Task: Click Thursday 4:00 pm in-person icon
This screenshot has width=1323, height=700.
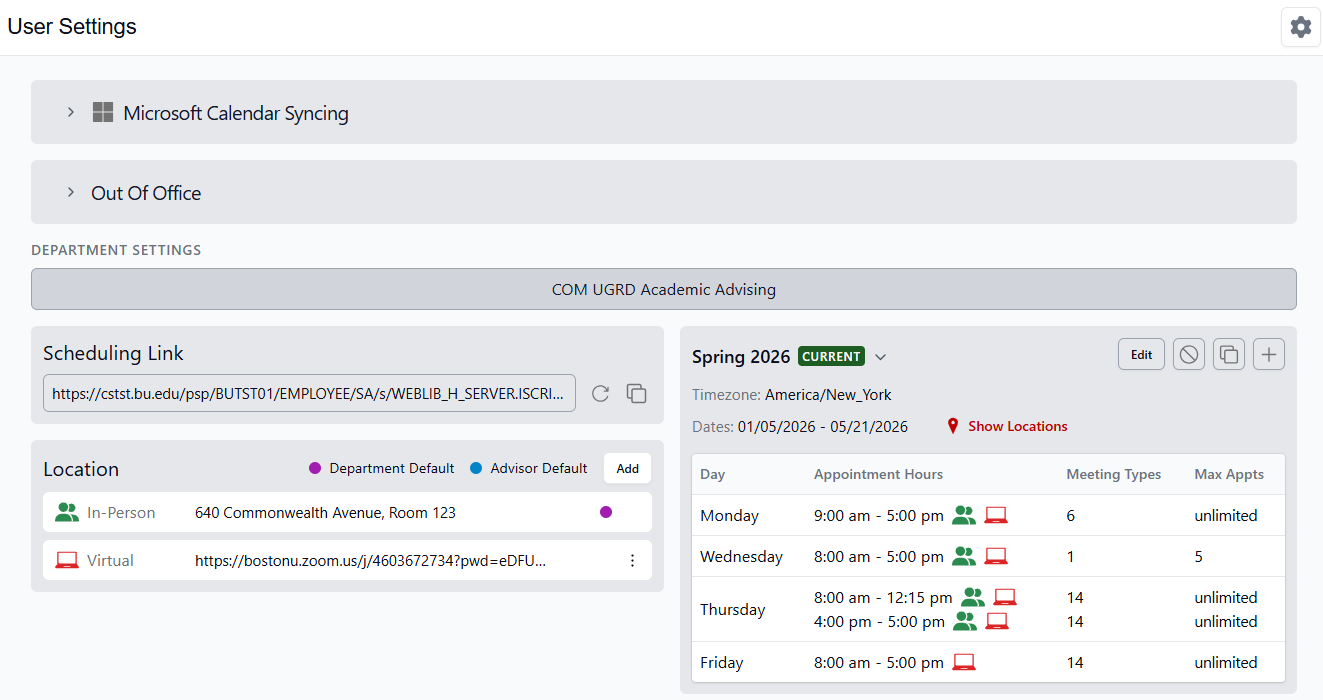Action: [965, 621]
